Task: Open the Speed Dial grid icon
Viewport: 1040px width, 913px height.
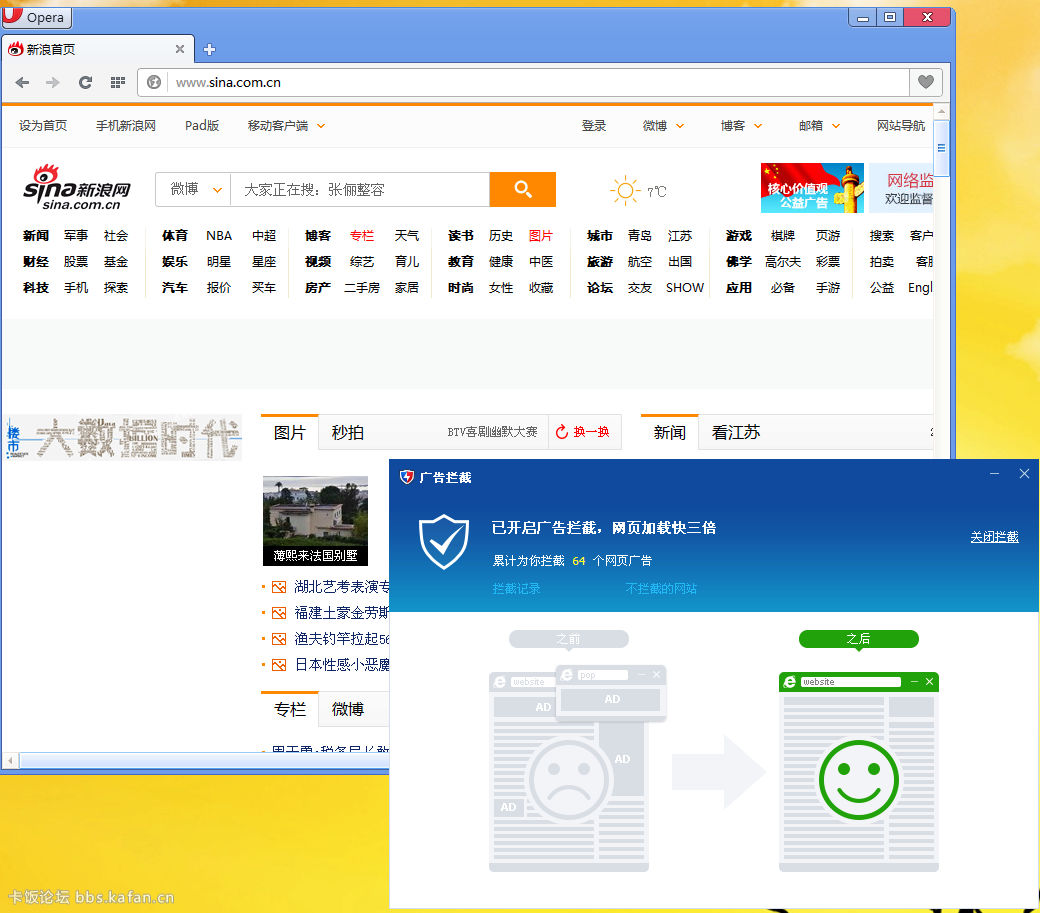Action: pos(117,82)
